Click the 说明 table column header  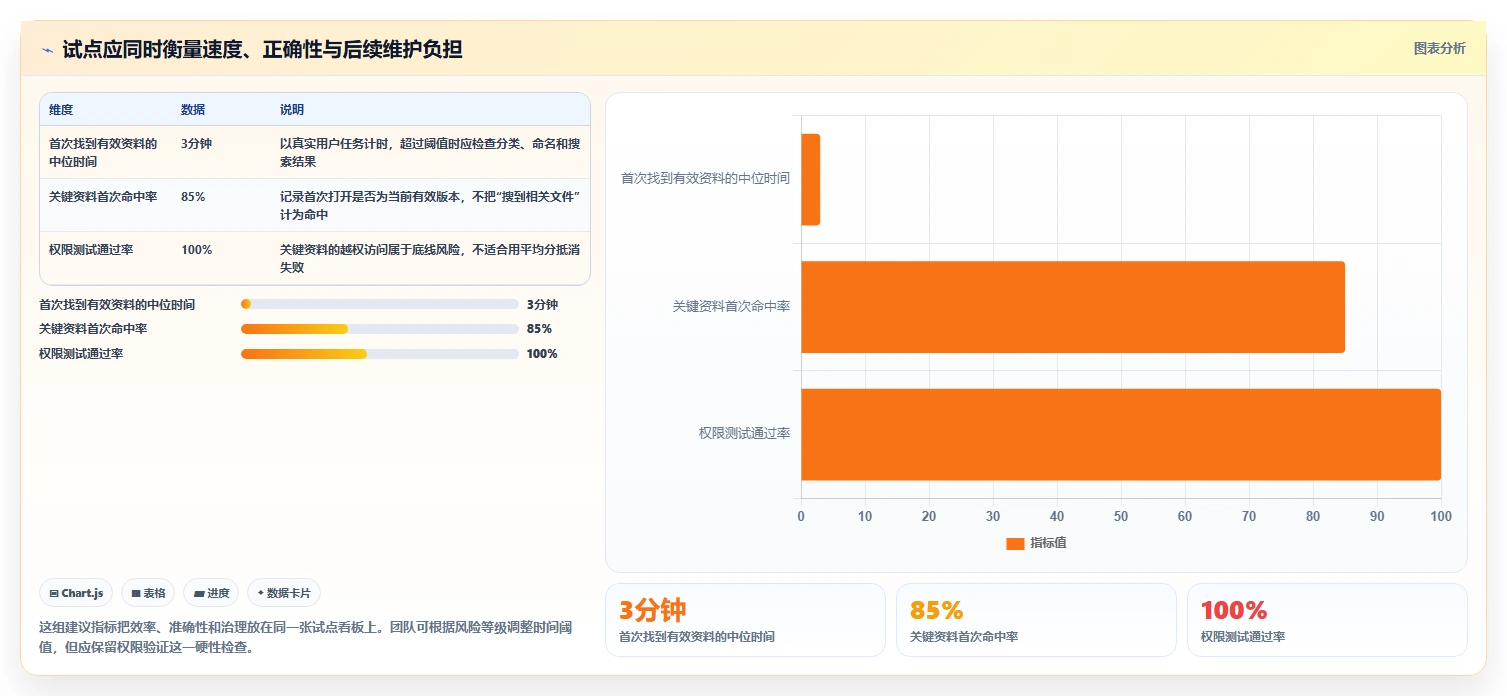point(292,110)
